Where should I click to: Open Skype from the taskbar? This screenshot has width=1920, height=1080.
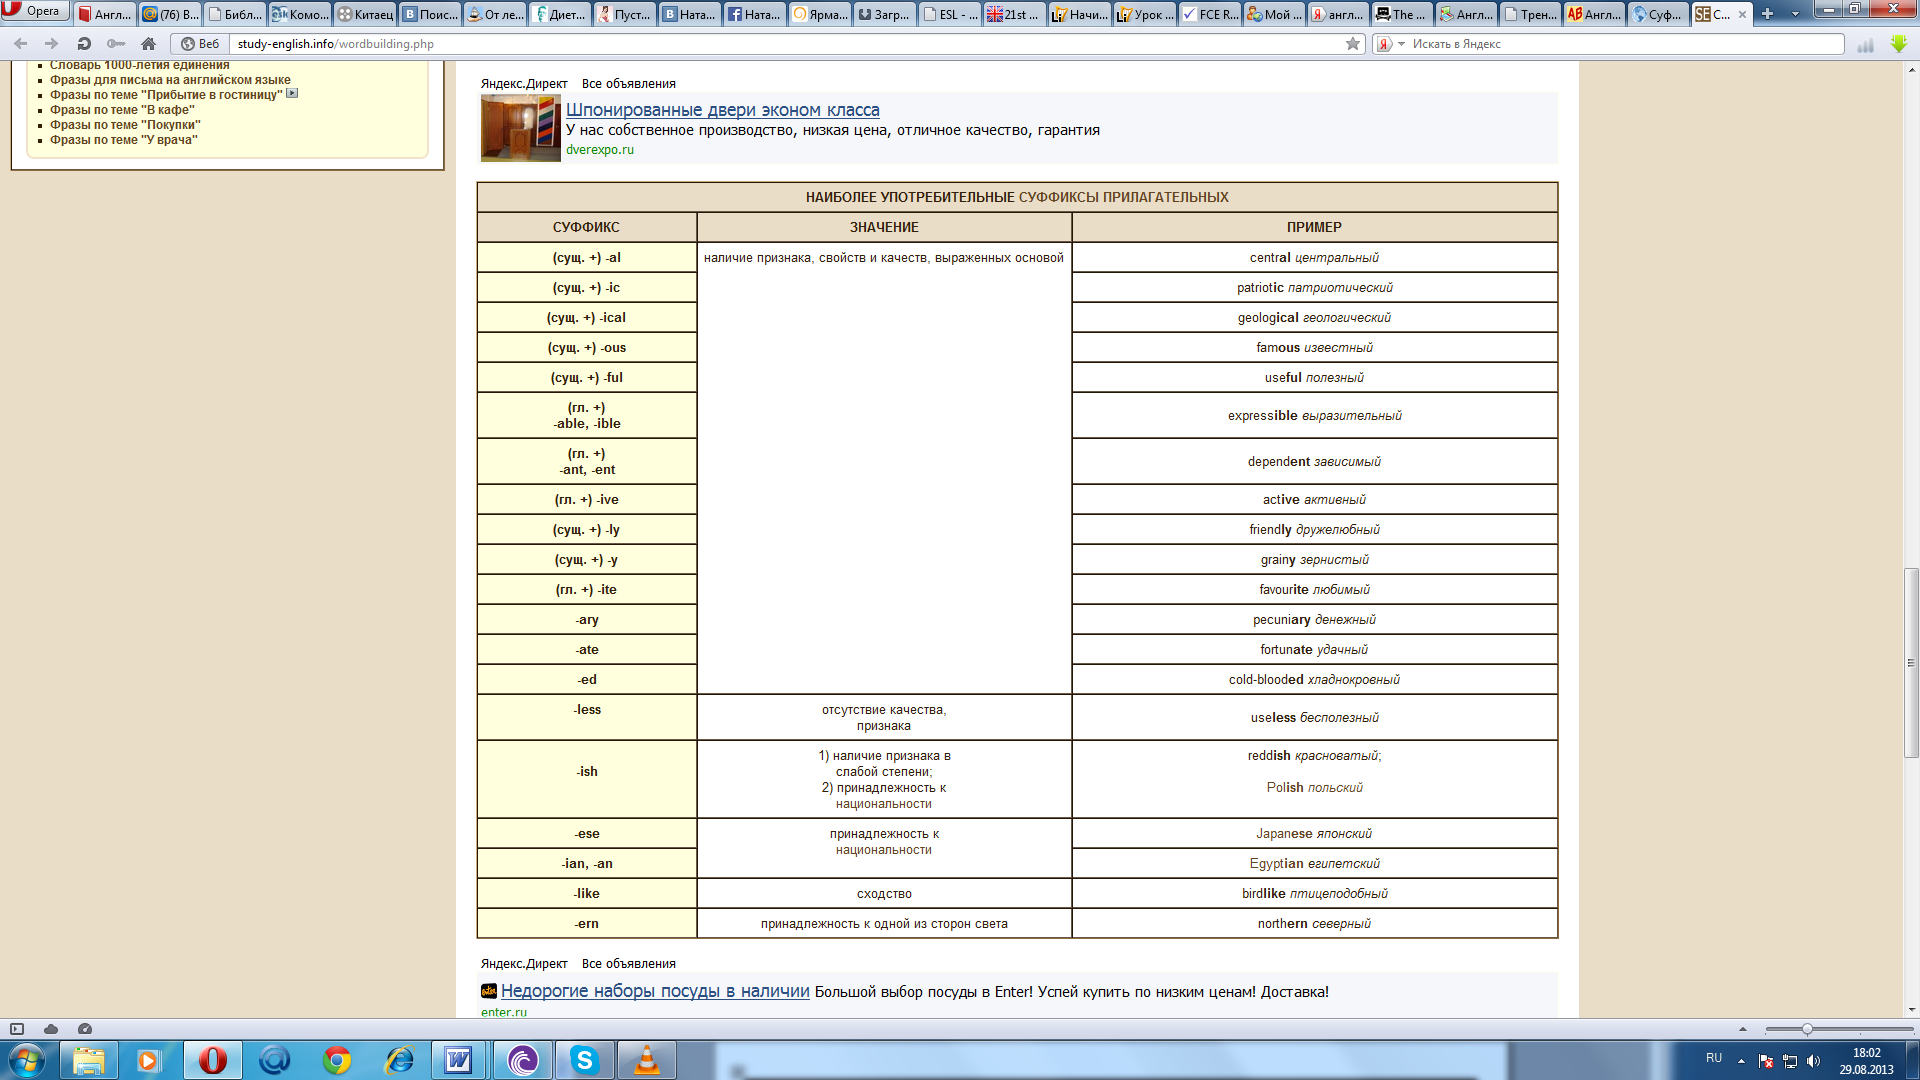pyautogui.click(x=584, y=1060)
